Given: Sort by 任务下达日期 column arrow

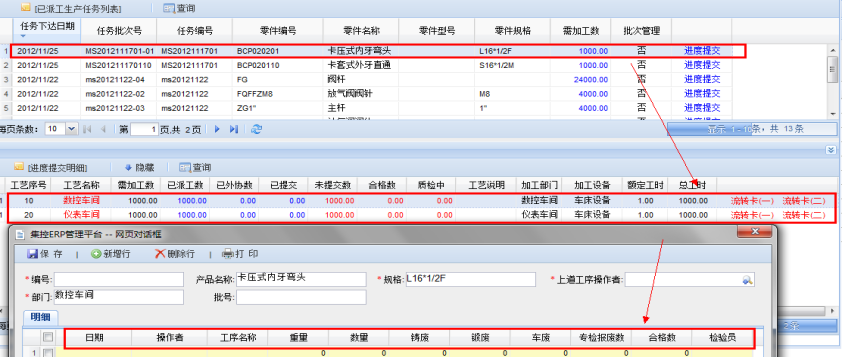Looking at the screenshot, I should tap(23, 37).
